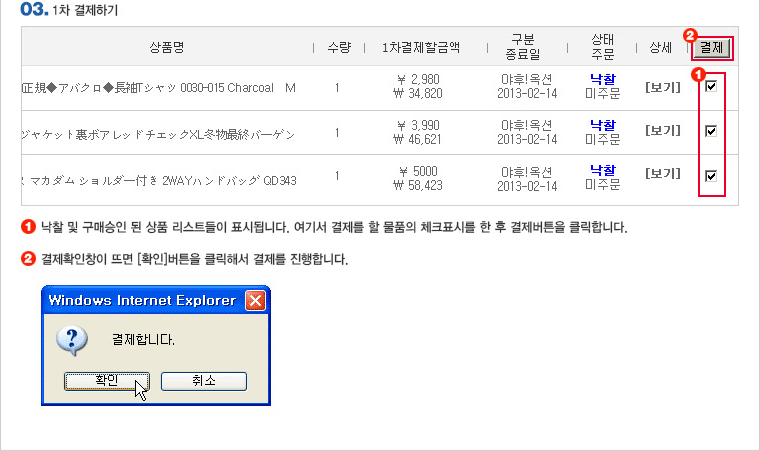The width and height of the screenshot is (760, 451).
Task: Click the 결제 payment button in table header
Action: [712, 47]
